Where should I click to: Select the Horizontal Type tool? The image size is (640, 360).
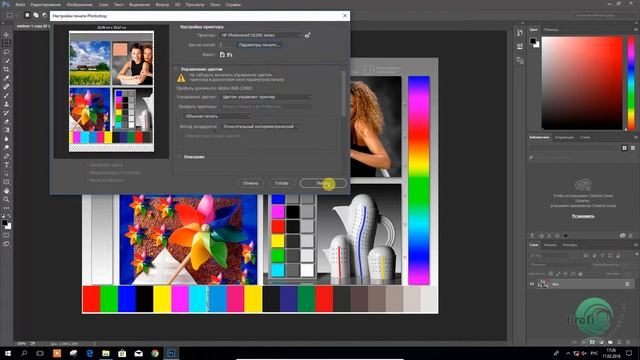pyautogui.click(x=6, y=164)
